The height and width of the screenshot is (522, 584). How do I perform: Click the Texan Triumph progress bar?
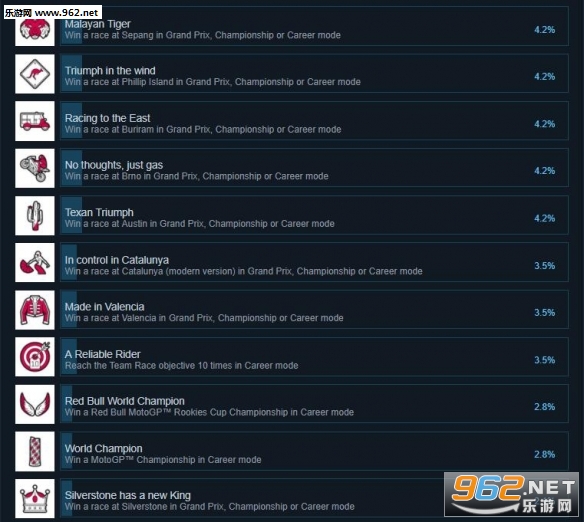coord(72,215)
